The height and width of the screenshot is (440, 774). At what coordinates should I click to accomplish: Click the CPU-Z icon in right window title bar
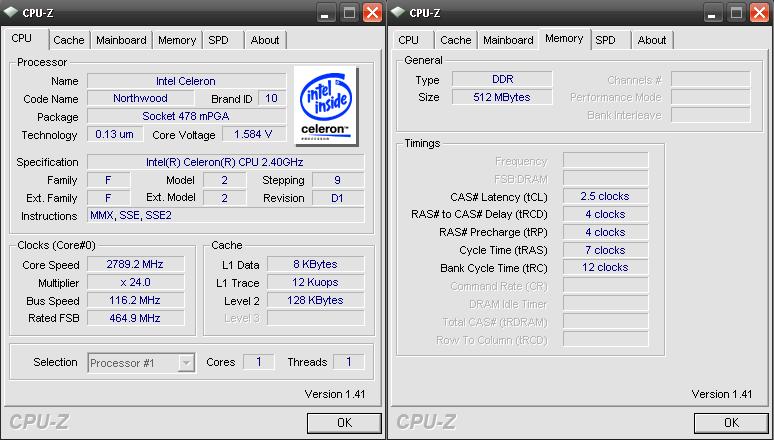(397, 12)
